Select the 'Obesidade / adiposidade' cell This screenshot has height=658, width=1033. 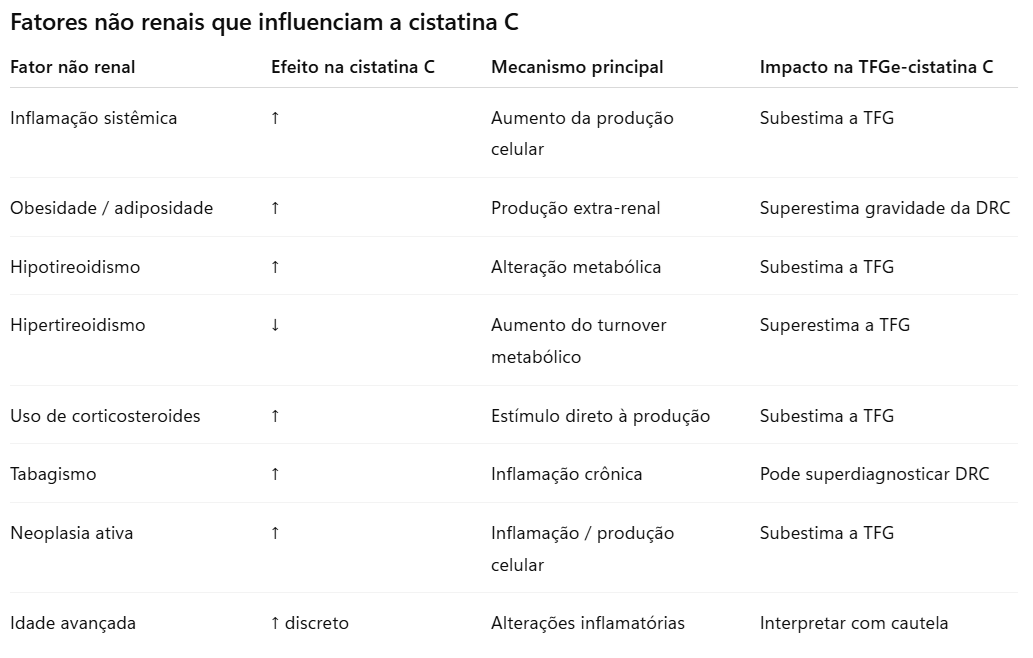[112, 208]
